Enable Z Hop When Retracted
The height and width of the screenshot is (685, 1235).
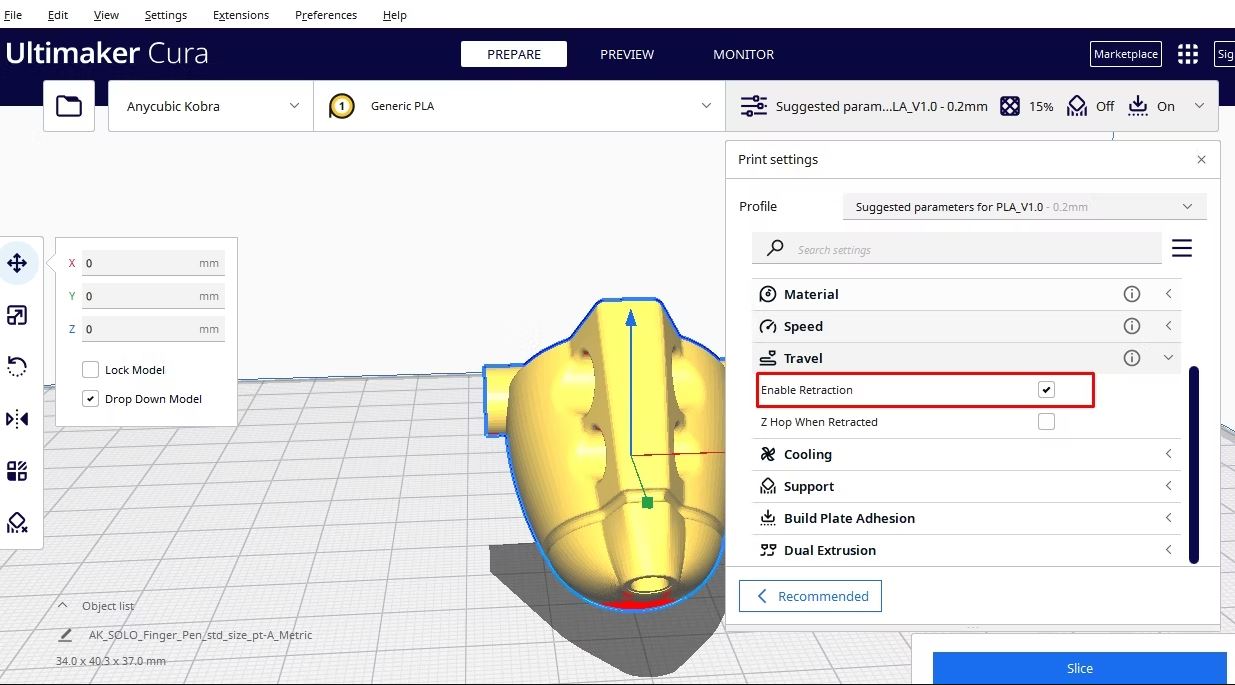pyautogui.click(x=1046, y=421)
